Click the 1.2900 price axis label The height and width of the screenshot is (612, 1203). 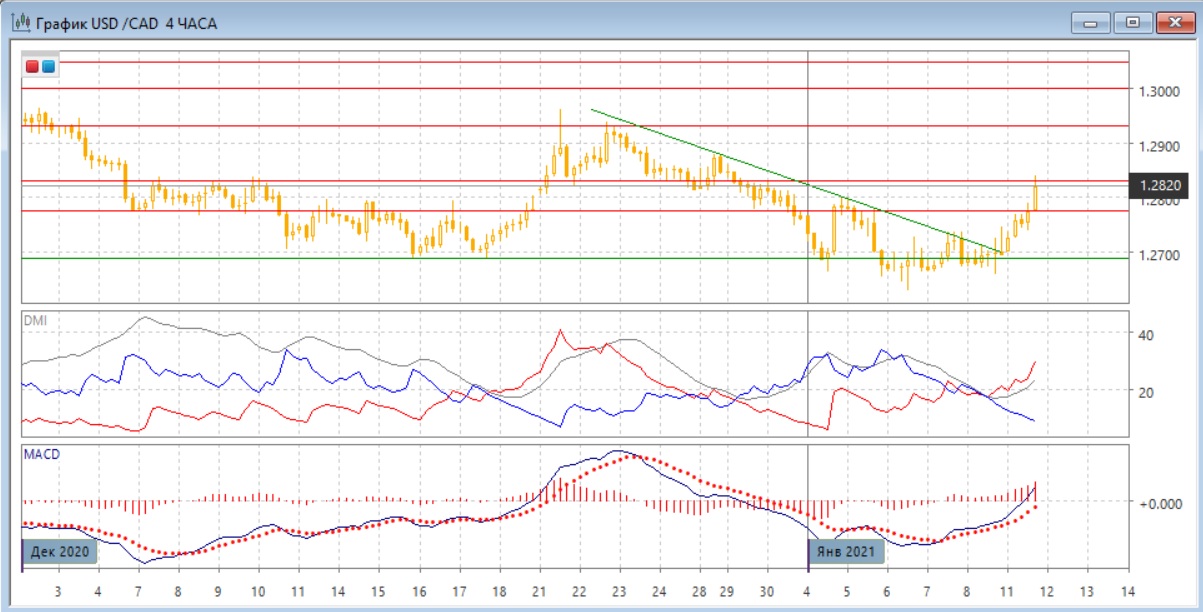click(1161, 146)
